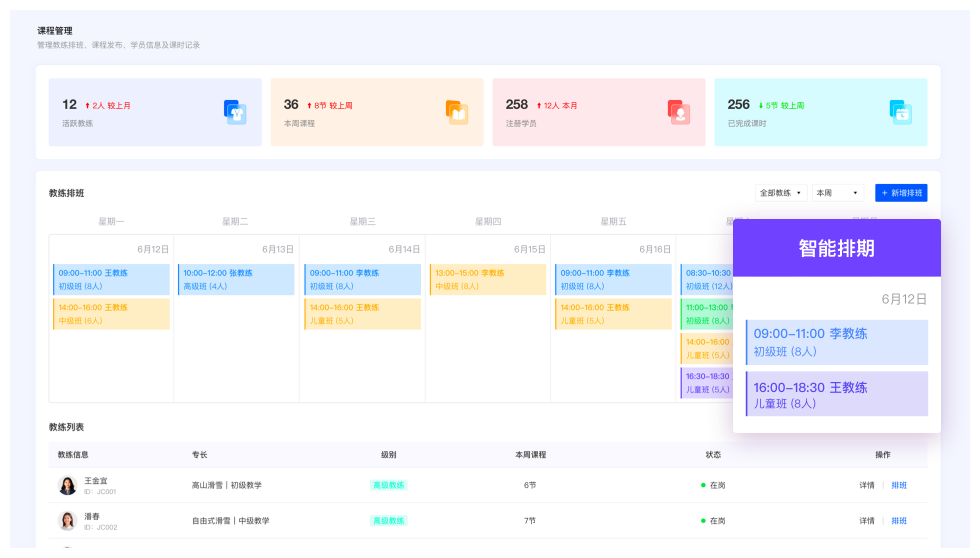Viewport: 980px width, 558px height.
Task: Expand the 本周 week range dropdown
Action: (838, 193)
